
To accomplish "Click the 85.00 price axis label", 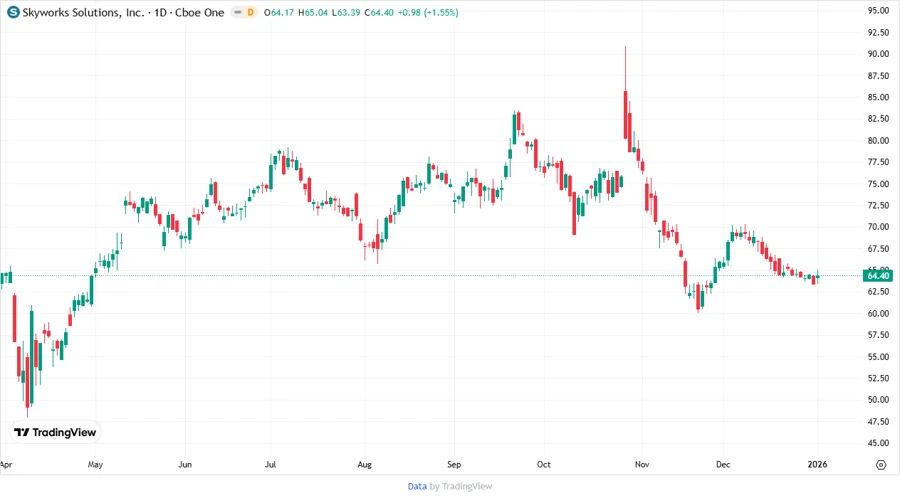I will [878, 98].
